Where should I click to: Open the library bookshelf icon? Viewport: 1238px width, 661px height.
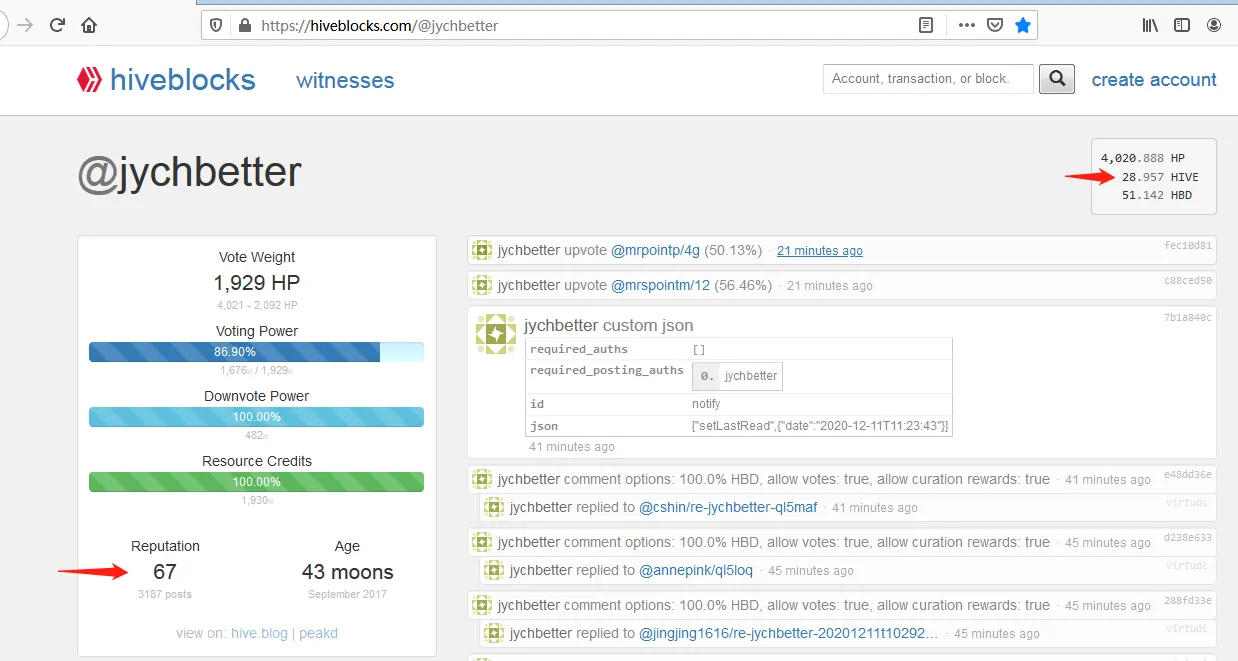tap(1150, 25)
